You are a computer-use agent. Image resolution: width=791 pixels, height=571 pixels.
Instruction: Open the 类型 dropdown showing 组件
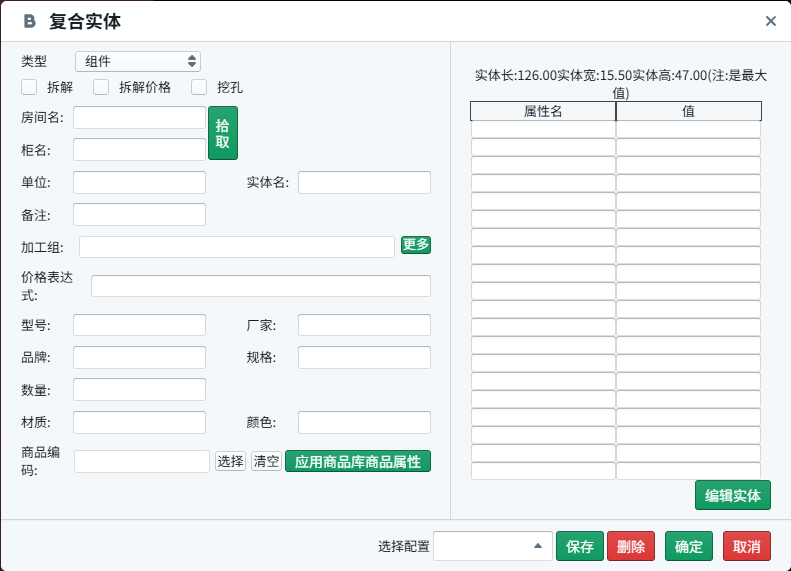click(x=137, y=61)
